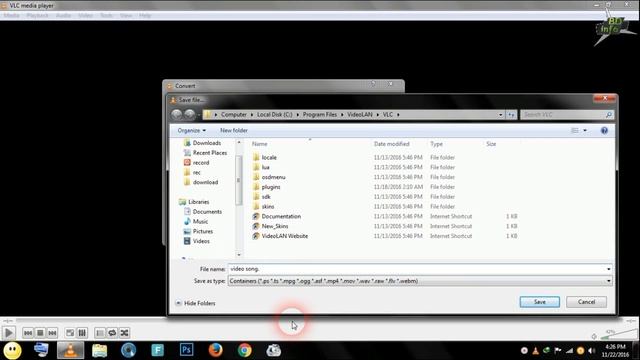Click the Back navigation arrow
Viewport: 640px width, 360px height.
pos(176,115)
